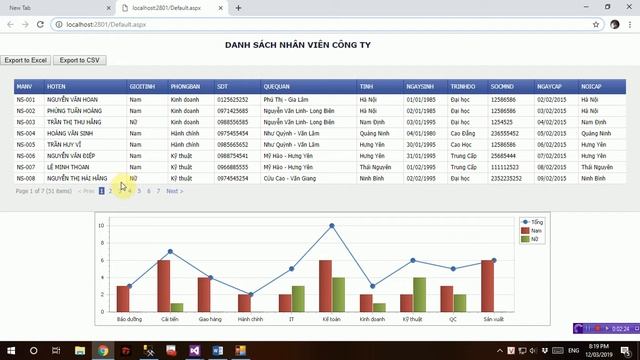Go to page 2 of the grid
640x360 pixels.
pyautogui.click(x=110, y=191)
